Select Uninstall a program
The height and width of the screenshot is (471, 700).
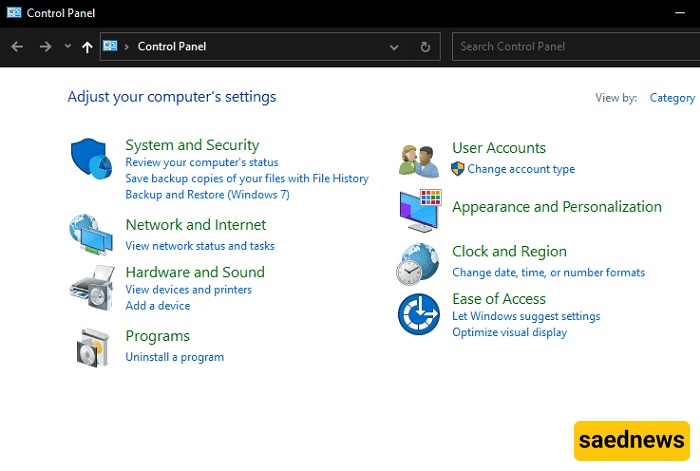(175, 357)
